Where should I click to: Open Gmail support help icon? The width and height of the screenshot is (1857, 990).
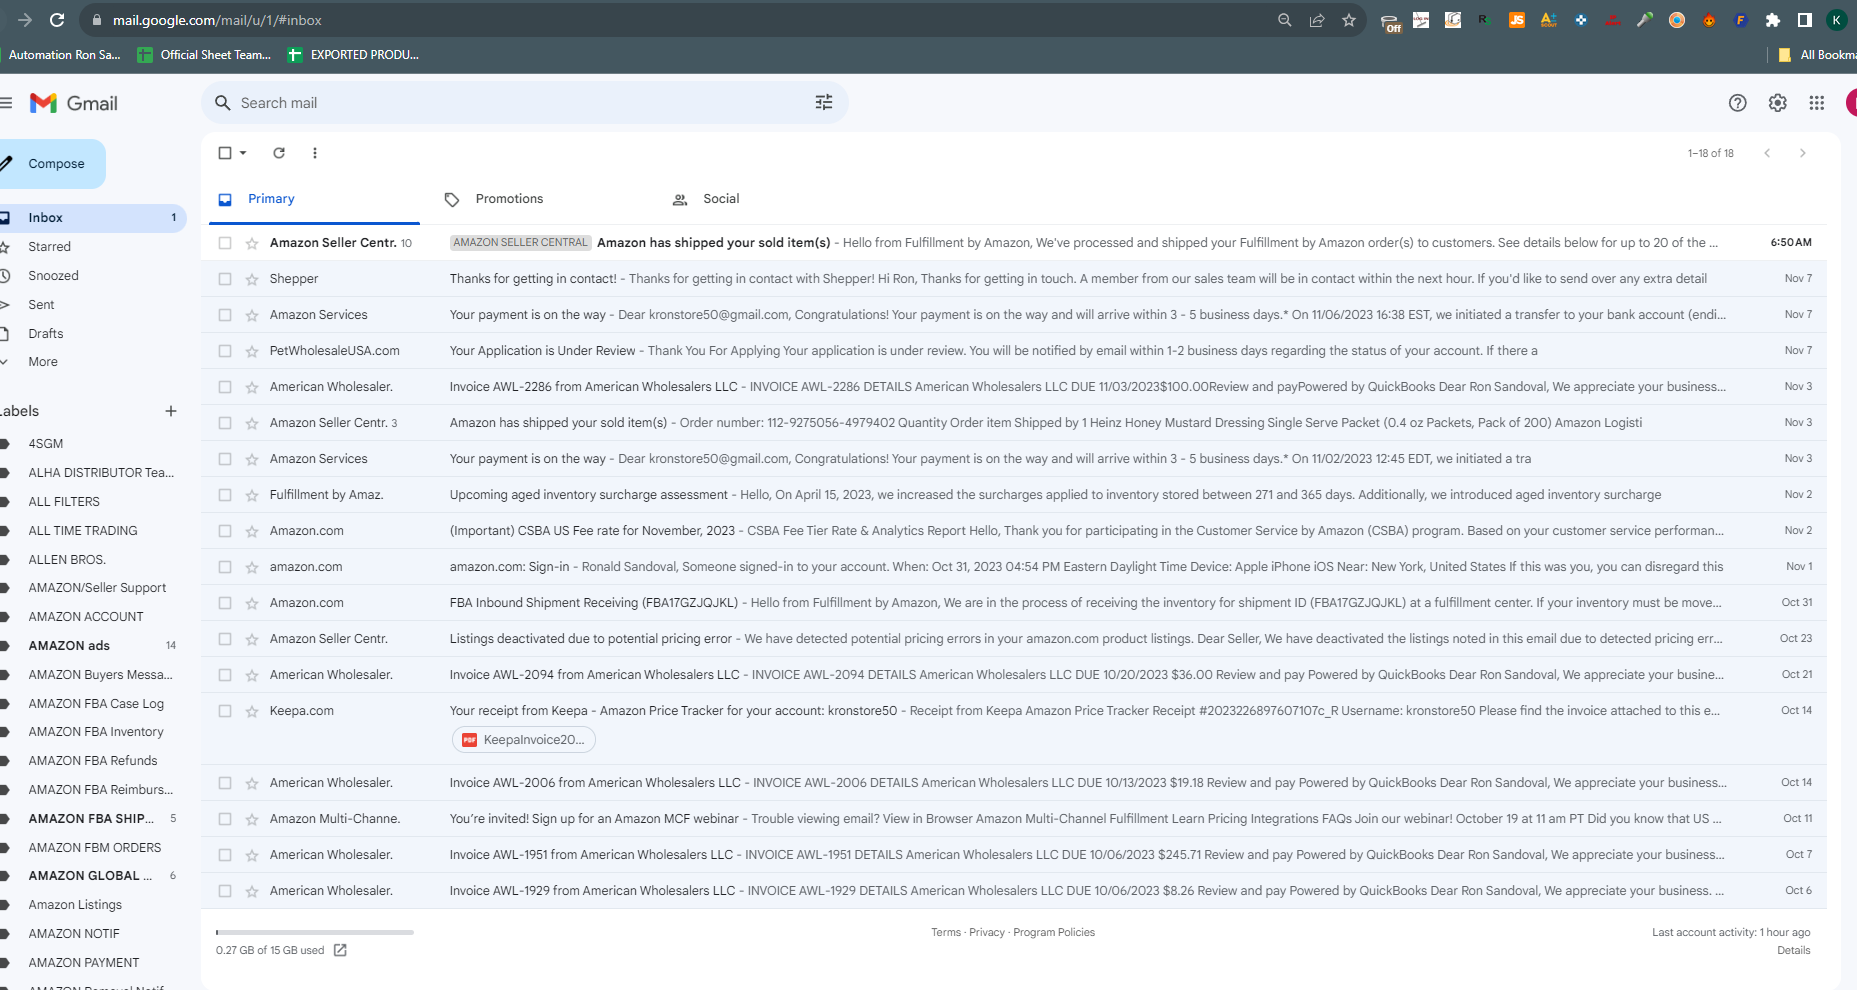coord(1738,103)
